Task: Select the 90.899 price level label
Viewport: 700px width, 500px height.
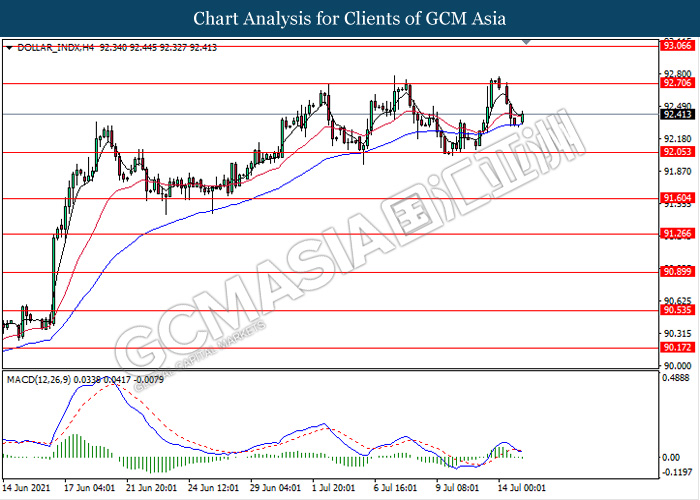Action: pyautogui.click(x=677, y=272)
